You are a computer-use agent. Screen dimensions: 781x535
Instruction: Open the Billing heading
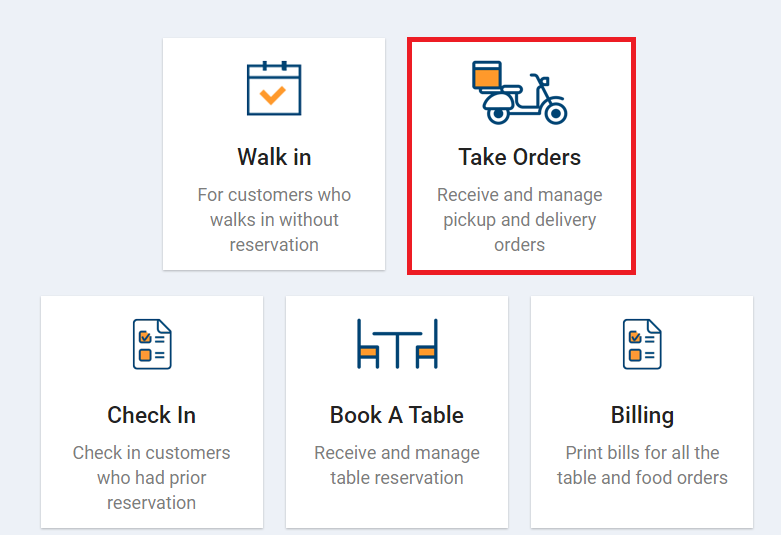tap(642, 415)
